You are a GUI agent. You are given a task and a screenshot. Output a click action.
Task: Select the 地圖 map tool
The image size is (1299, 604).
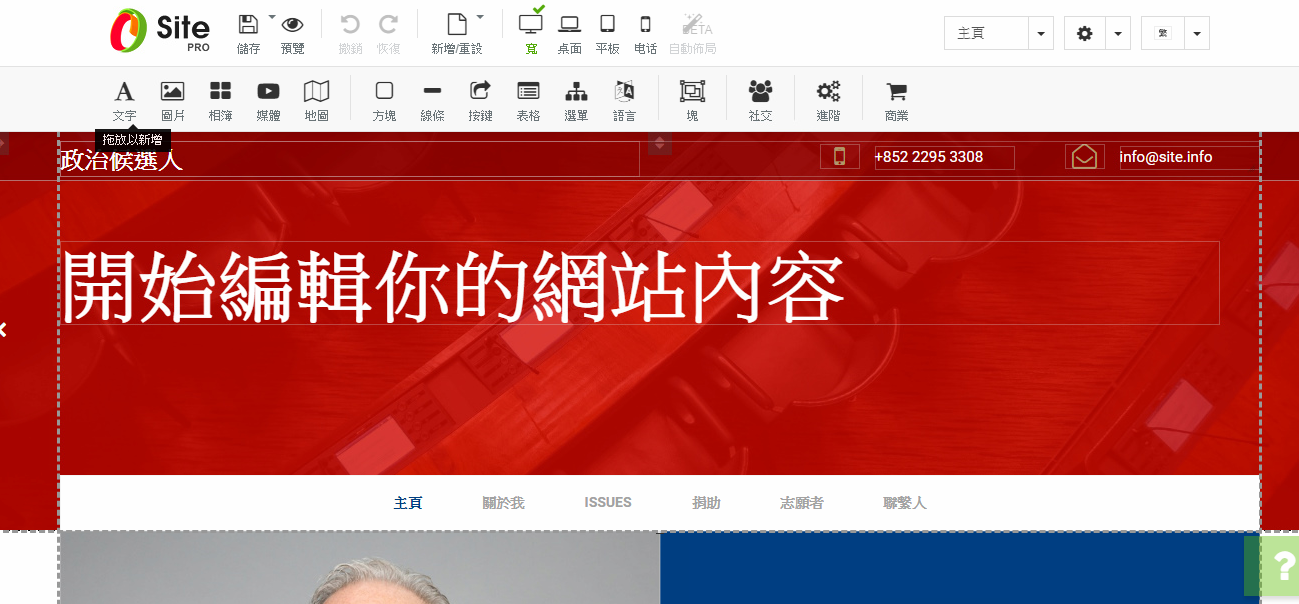coord(316,100)
